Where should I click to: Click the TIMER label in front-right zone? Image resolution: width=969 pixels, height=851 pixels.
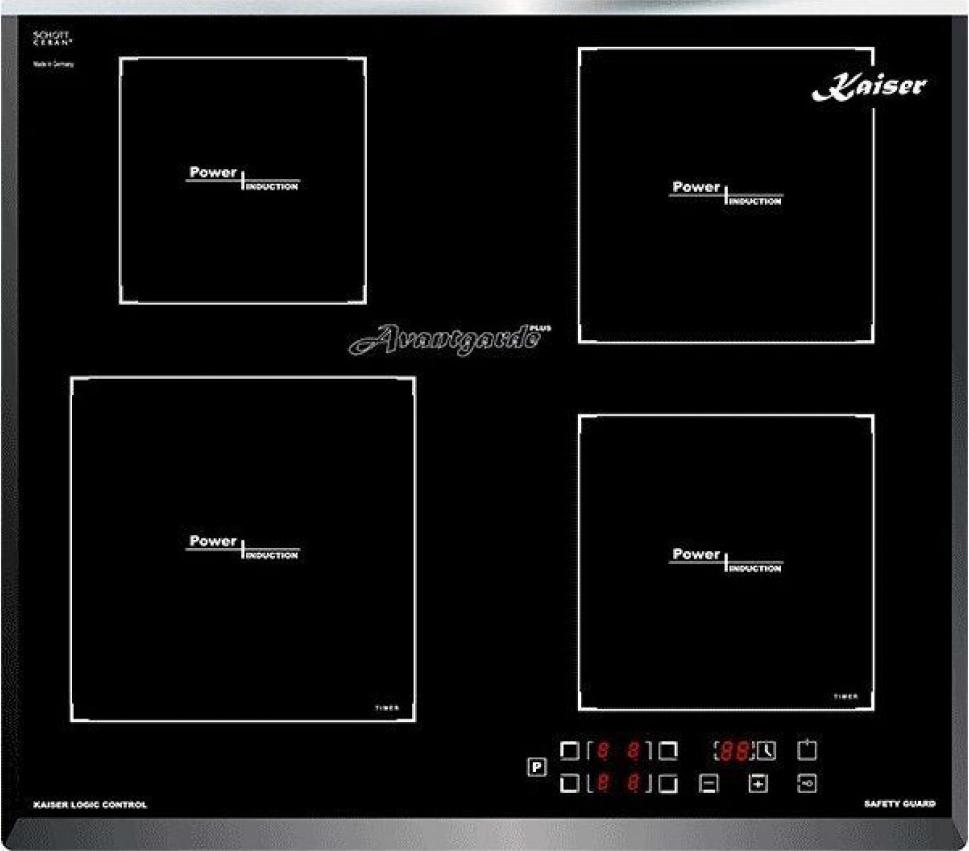point(846,696)
